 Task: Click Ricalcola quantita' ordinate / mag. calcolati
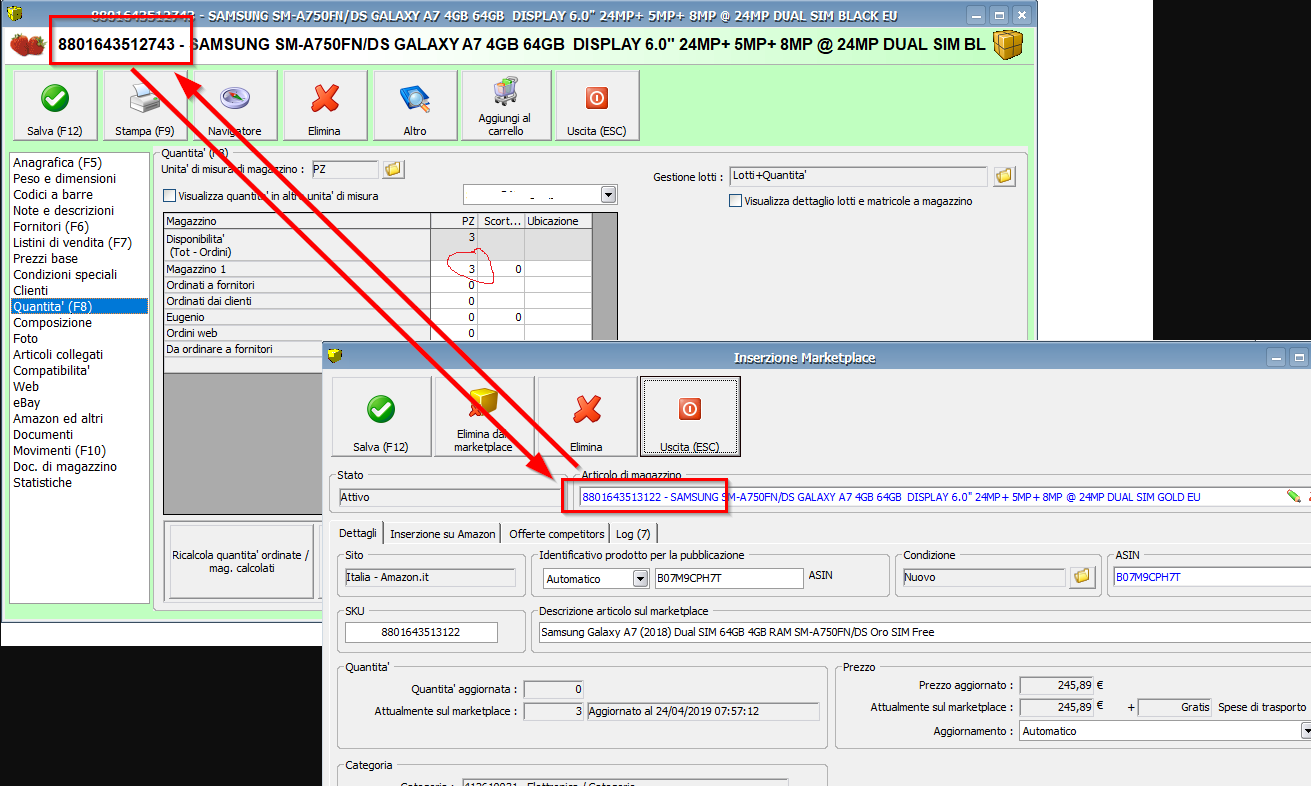click(x=241, y=561)
